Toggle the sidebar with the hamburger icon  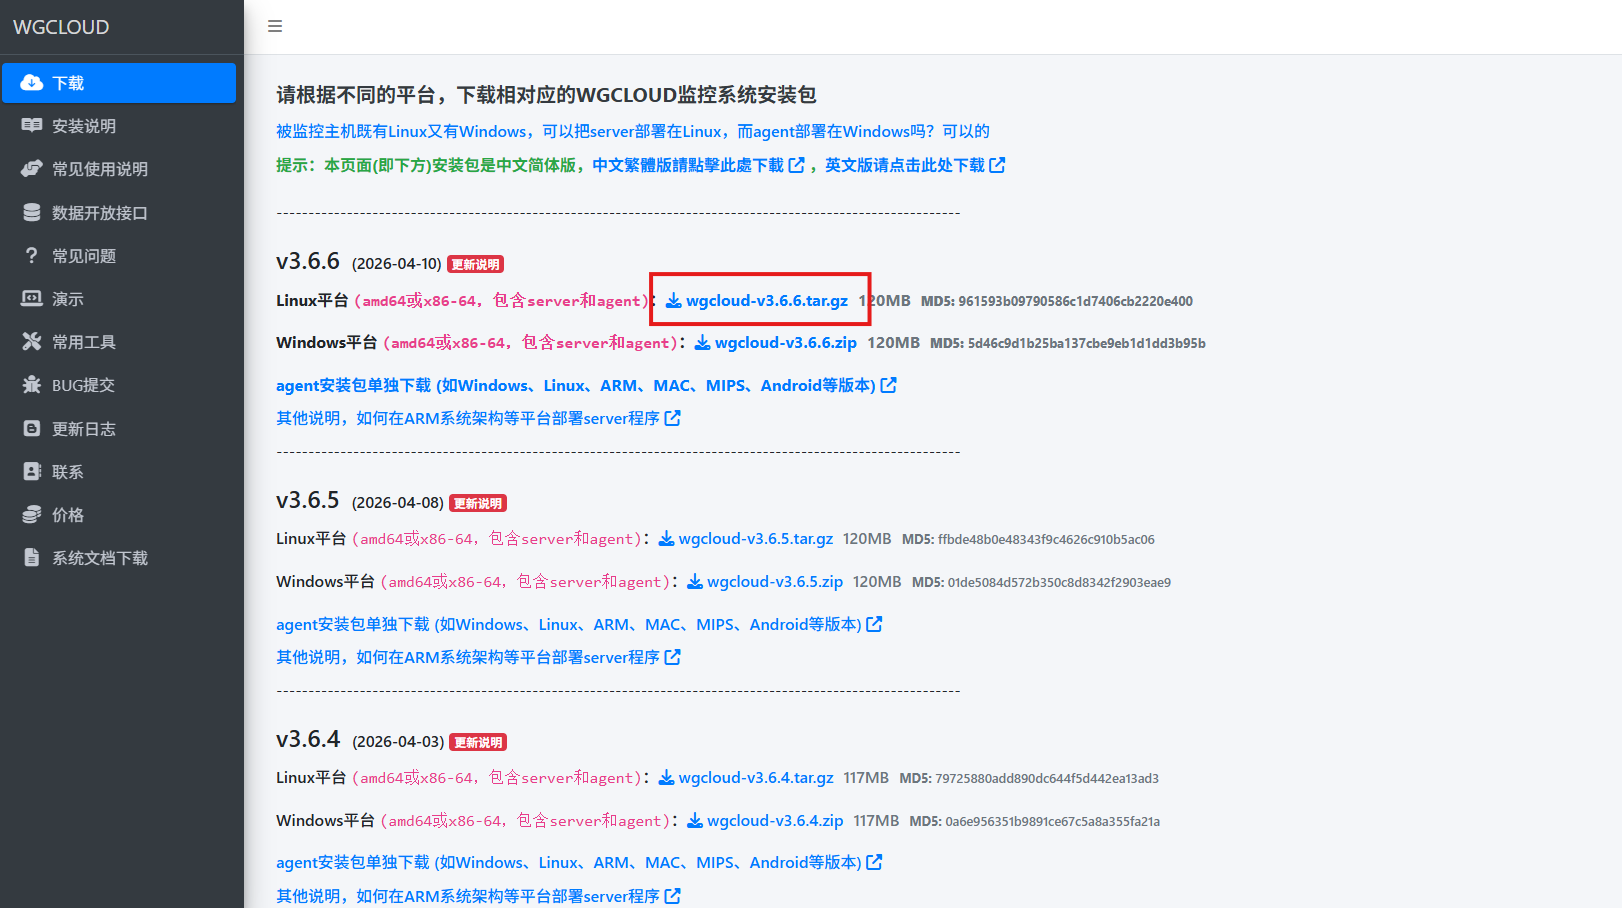coord(275,26)
